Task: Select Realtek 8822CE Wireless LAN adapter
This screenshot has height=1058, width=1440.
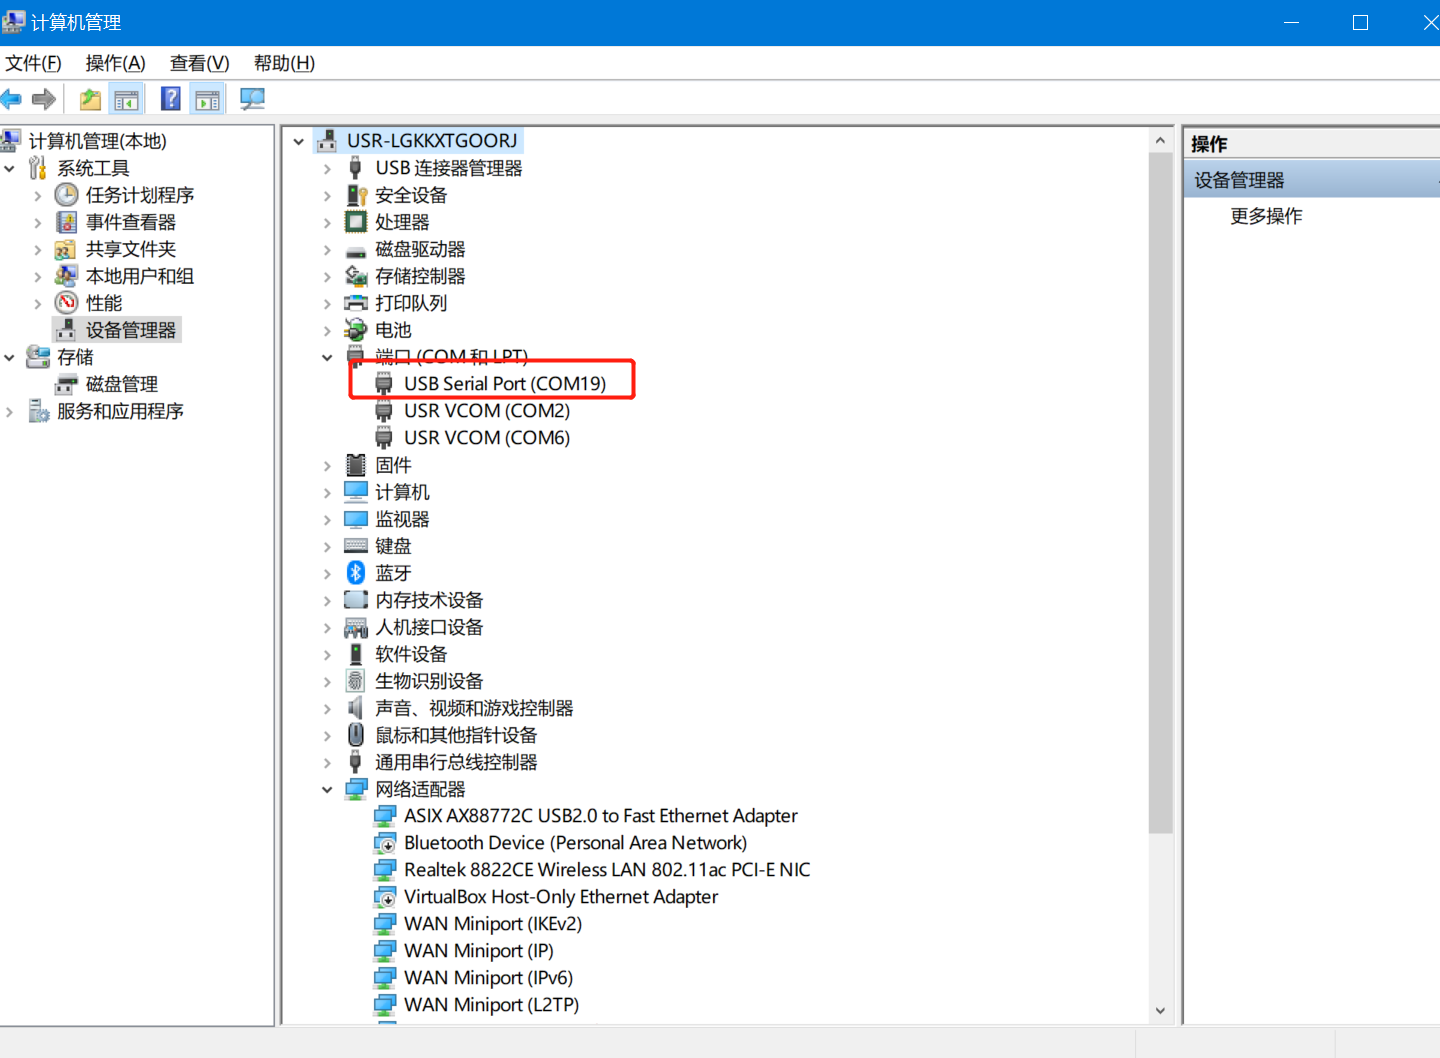Action: click(x=606, y=870)
